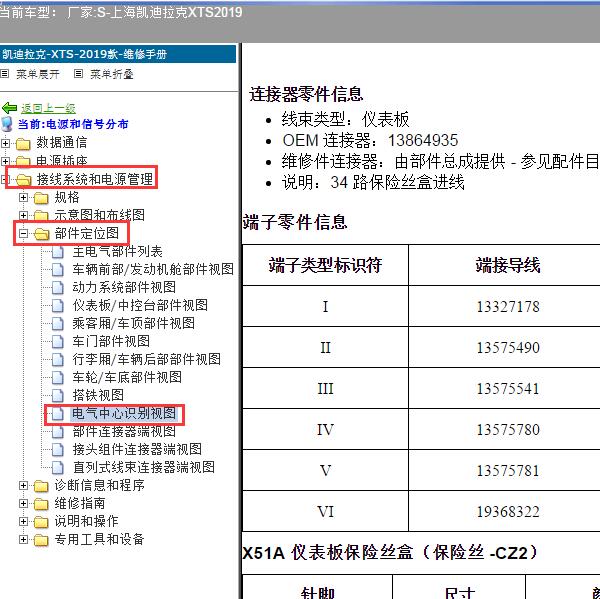Open 仪表板/中控台部件视图
The height and width of the screenshot is (599, 600).
(x=140, y=305)
